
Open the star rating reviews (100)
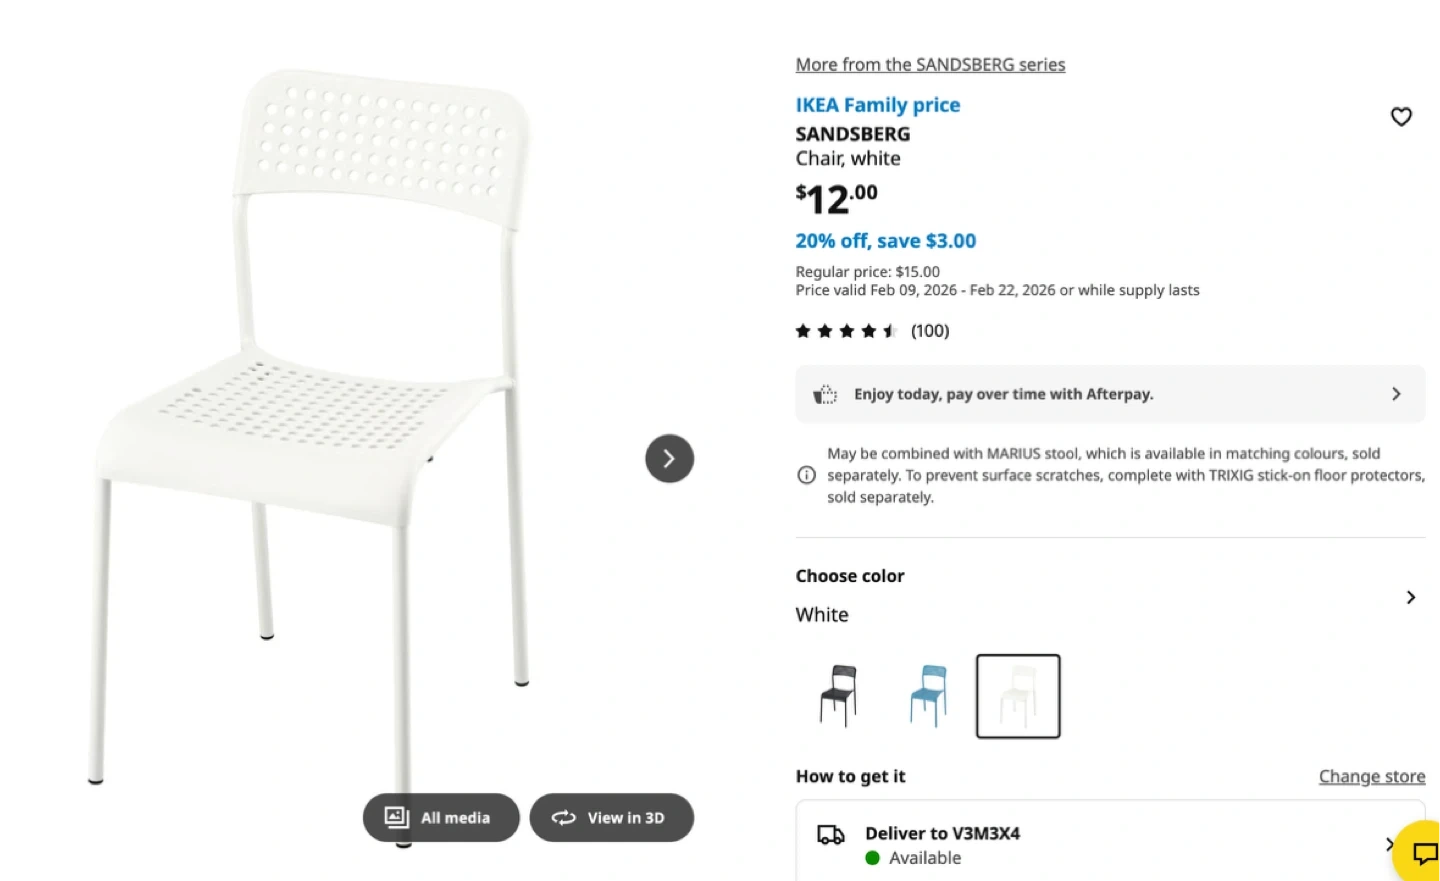[x=872, y=331]
